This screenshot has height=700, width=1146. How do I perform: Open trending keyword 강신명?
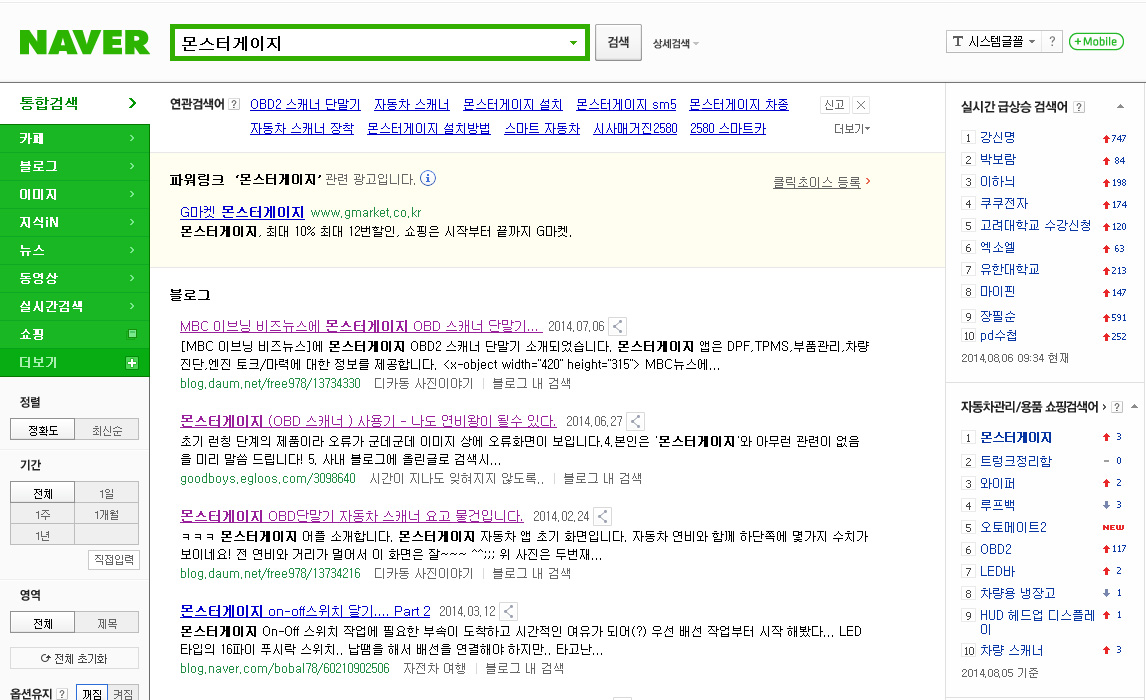tap(998, 137)
